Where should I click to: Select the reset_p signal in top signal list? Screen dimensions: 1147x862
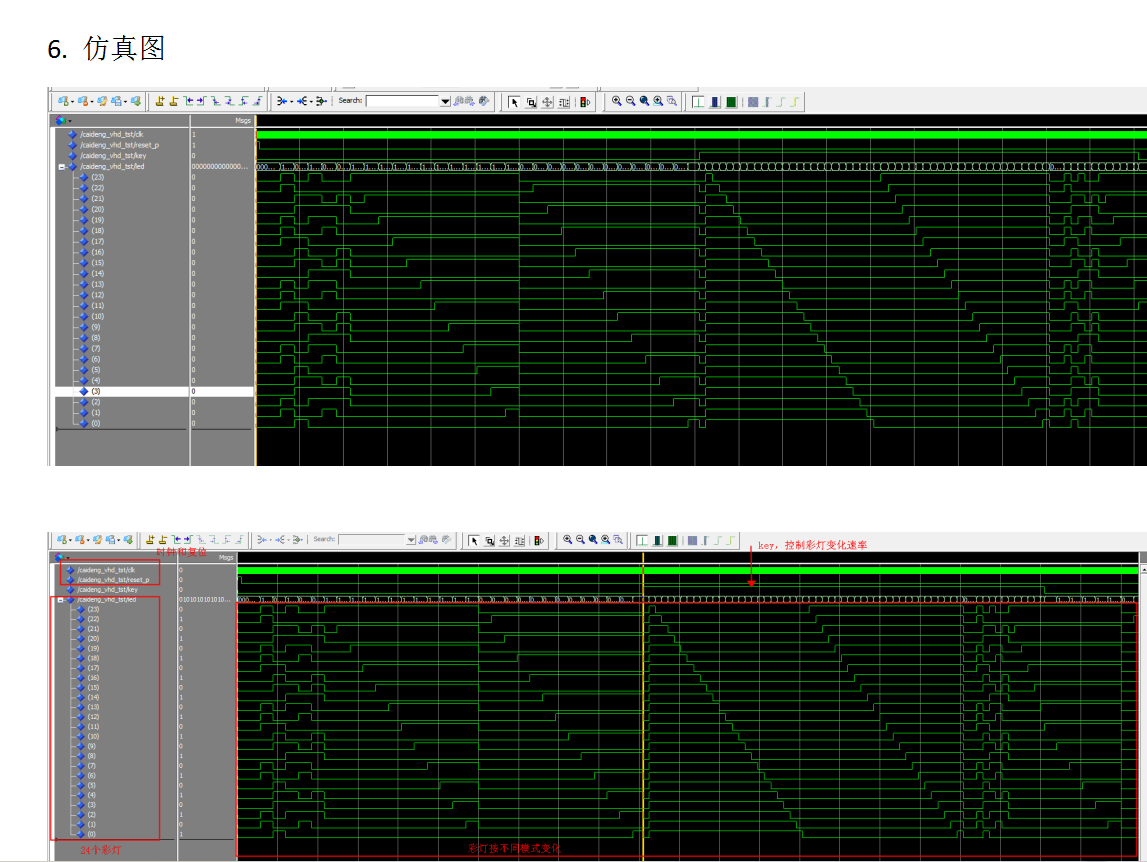click(x=119, y=145)
